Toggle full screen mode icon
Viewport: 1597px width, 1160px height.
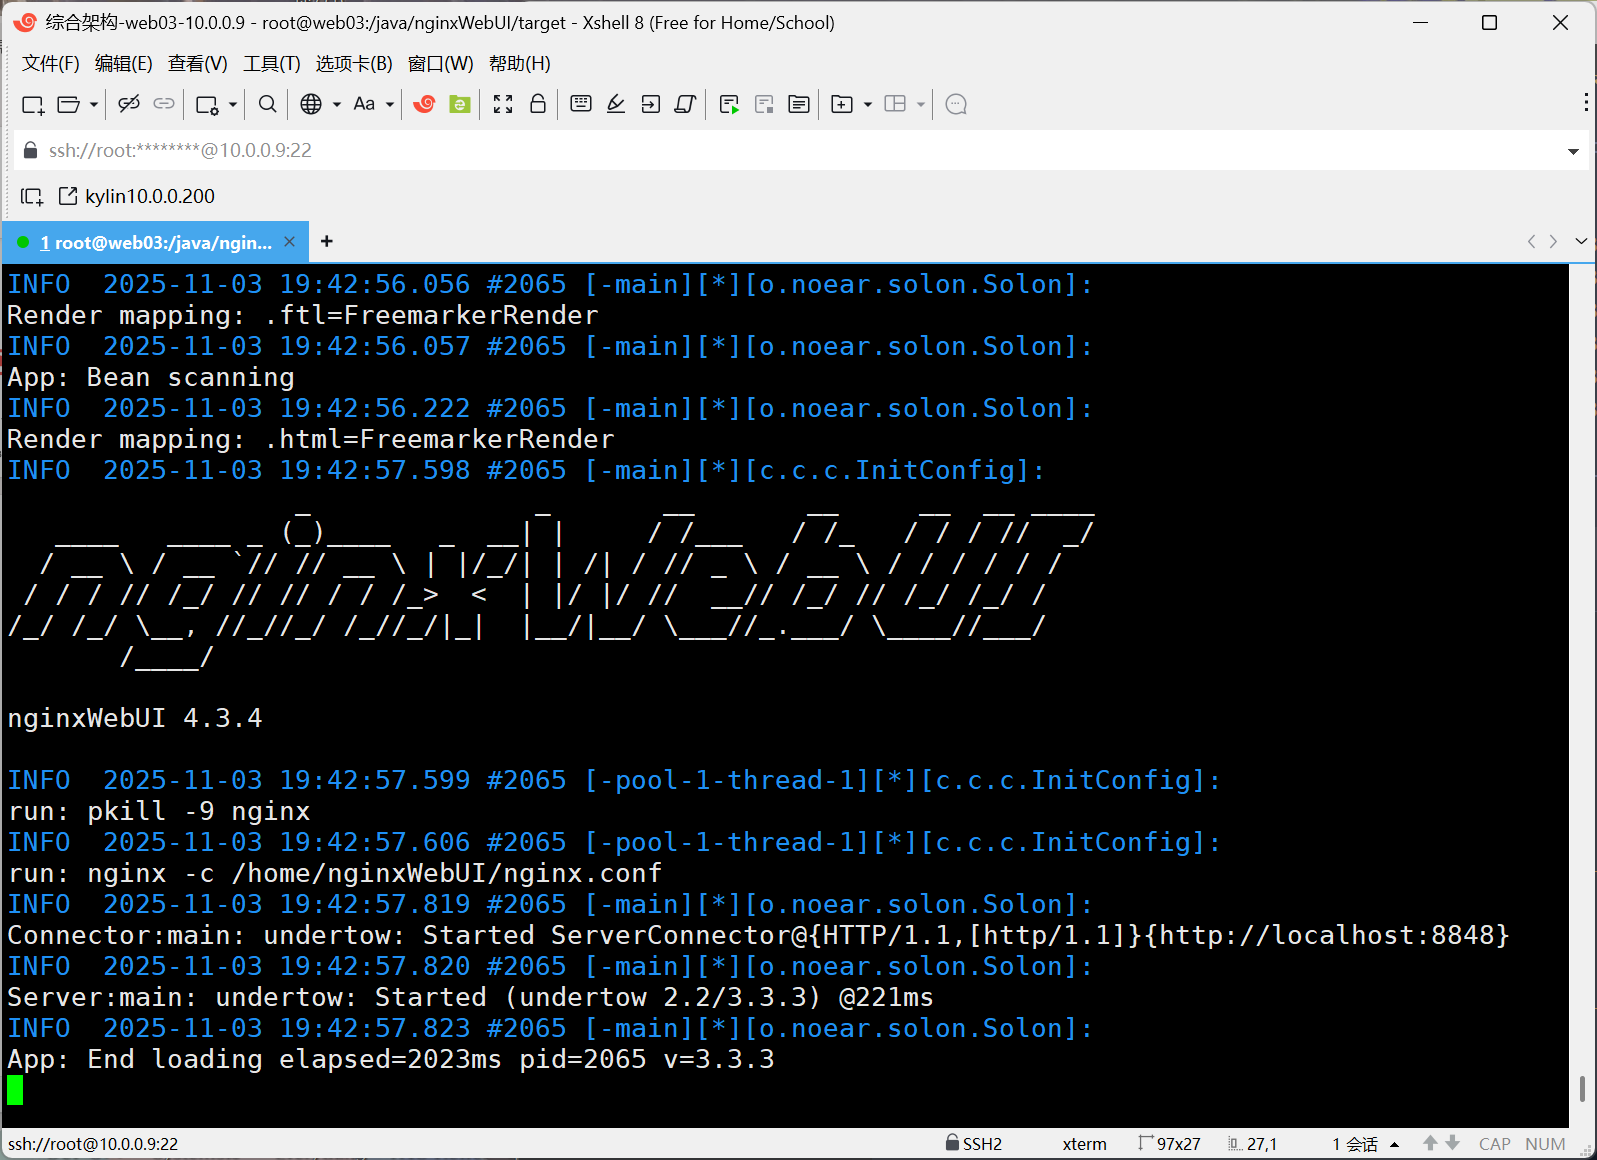(x=503, y=104)
